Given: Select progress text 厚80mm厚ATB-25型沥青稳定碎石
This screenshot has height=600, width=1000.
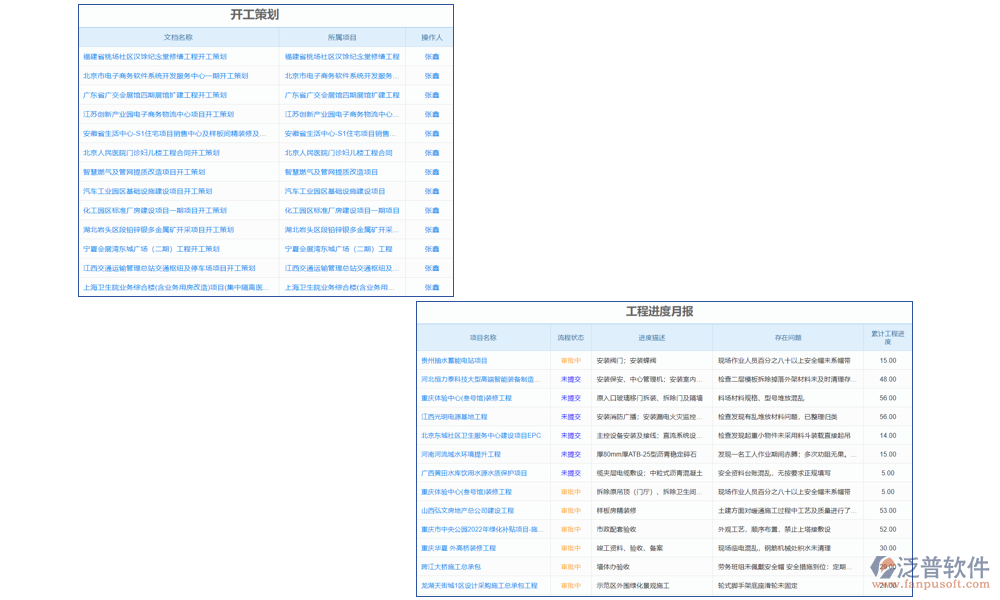Looking at the screenshot, I should 647,455.
